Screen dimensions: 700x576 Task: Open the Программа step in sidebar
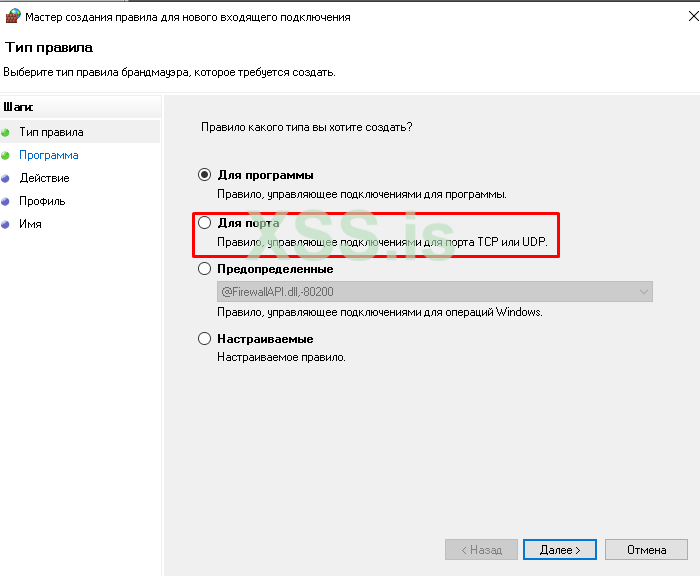(49, 155)
